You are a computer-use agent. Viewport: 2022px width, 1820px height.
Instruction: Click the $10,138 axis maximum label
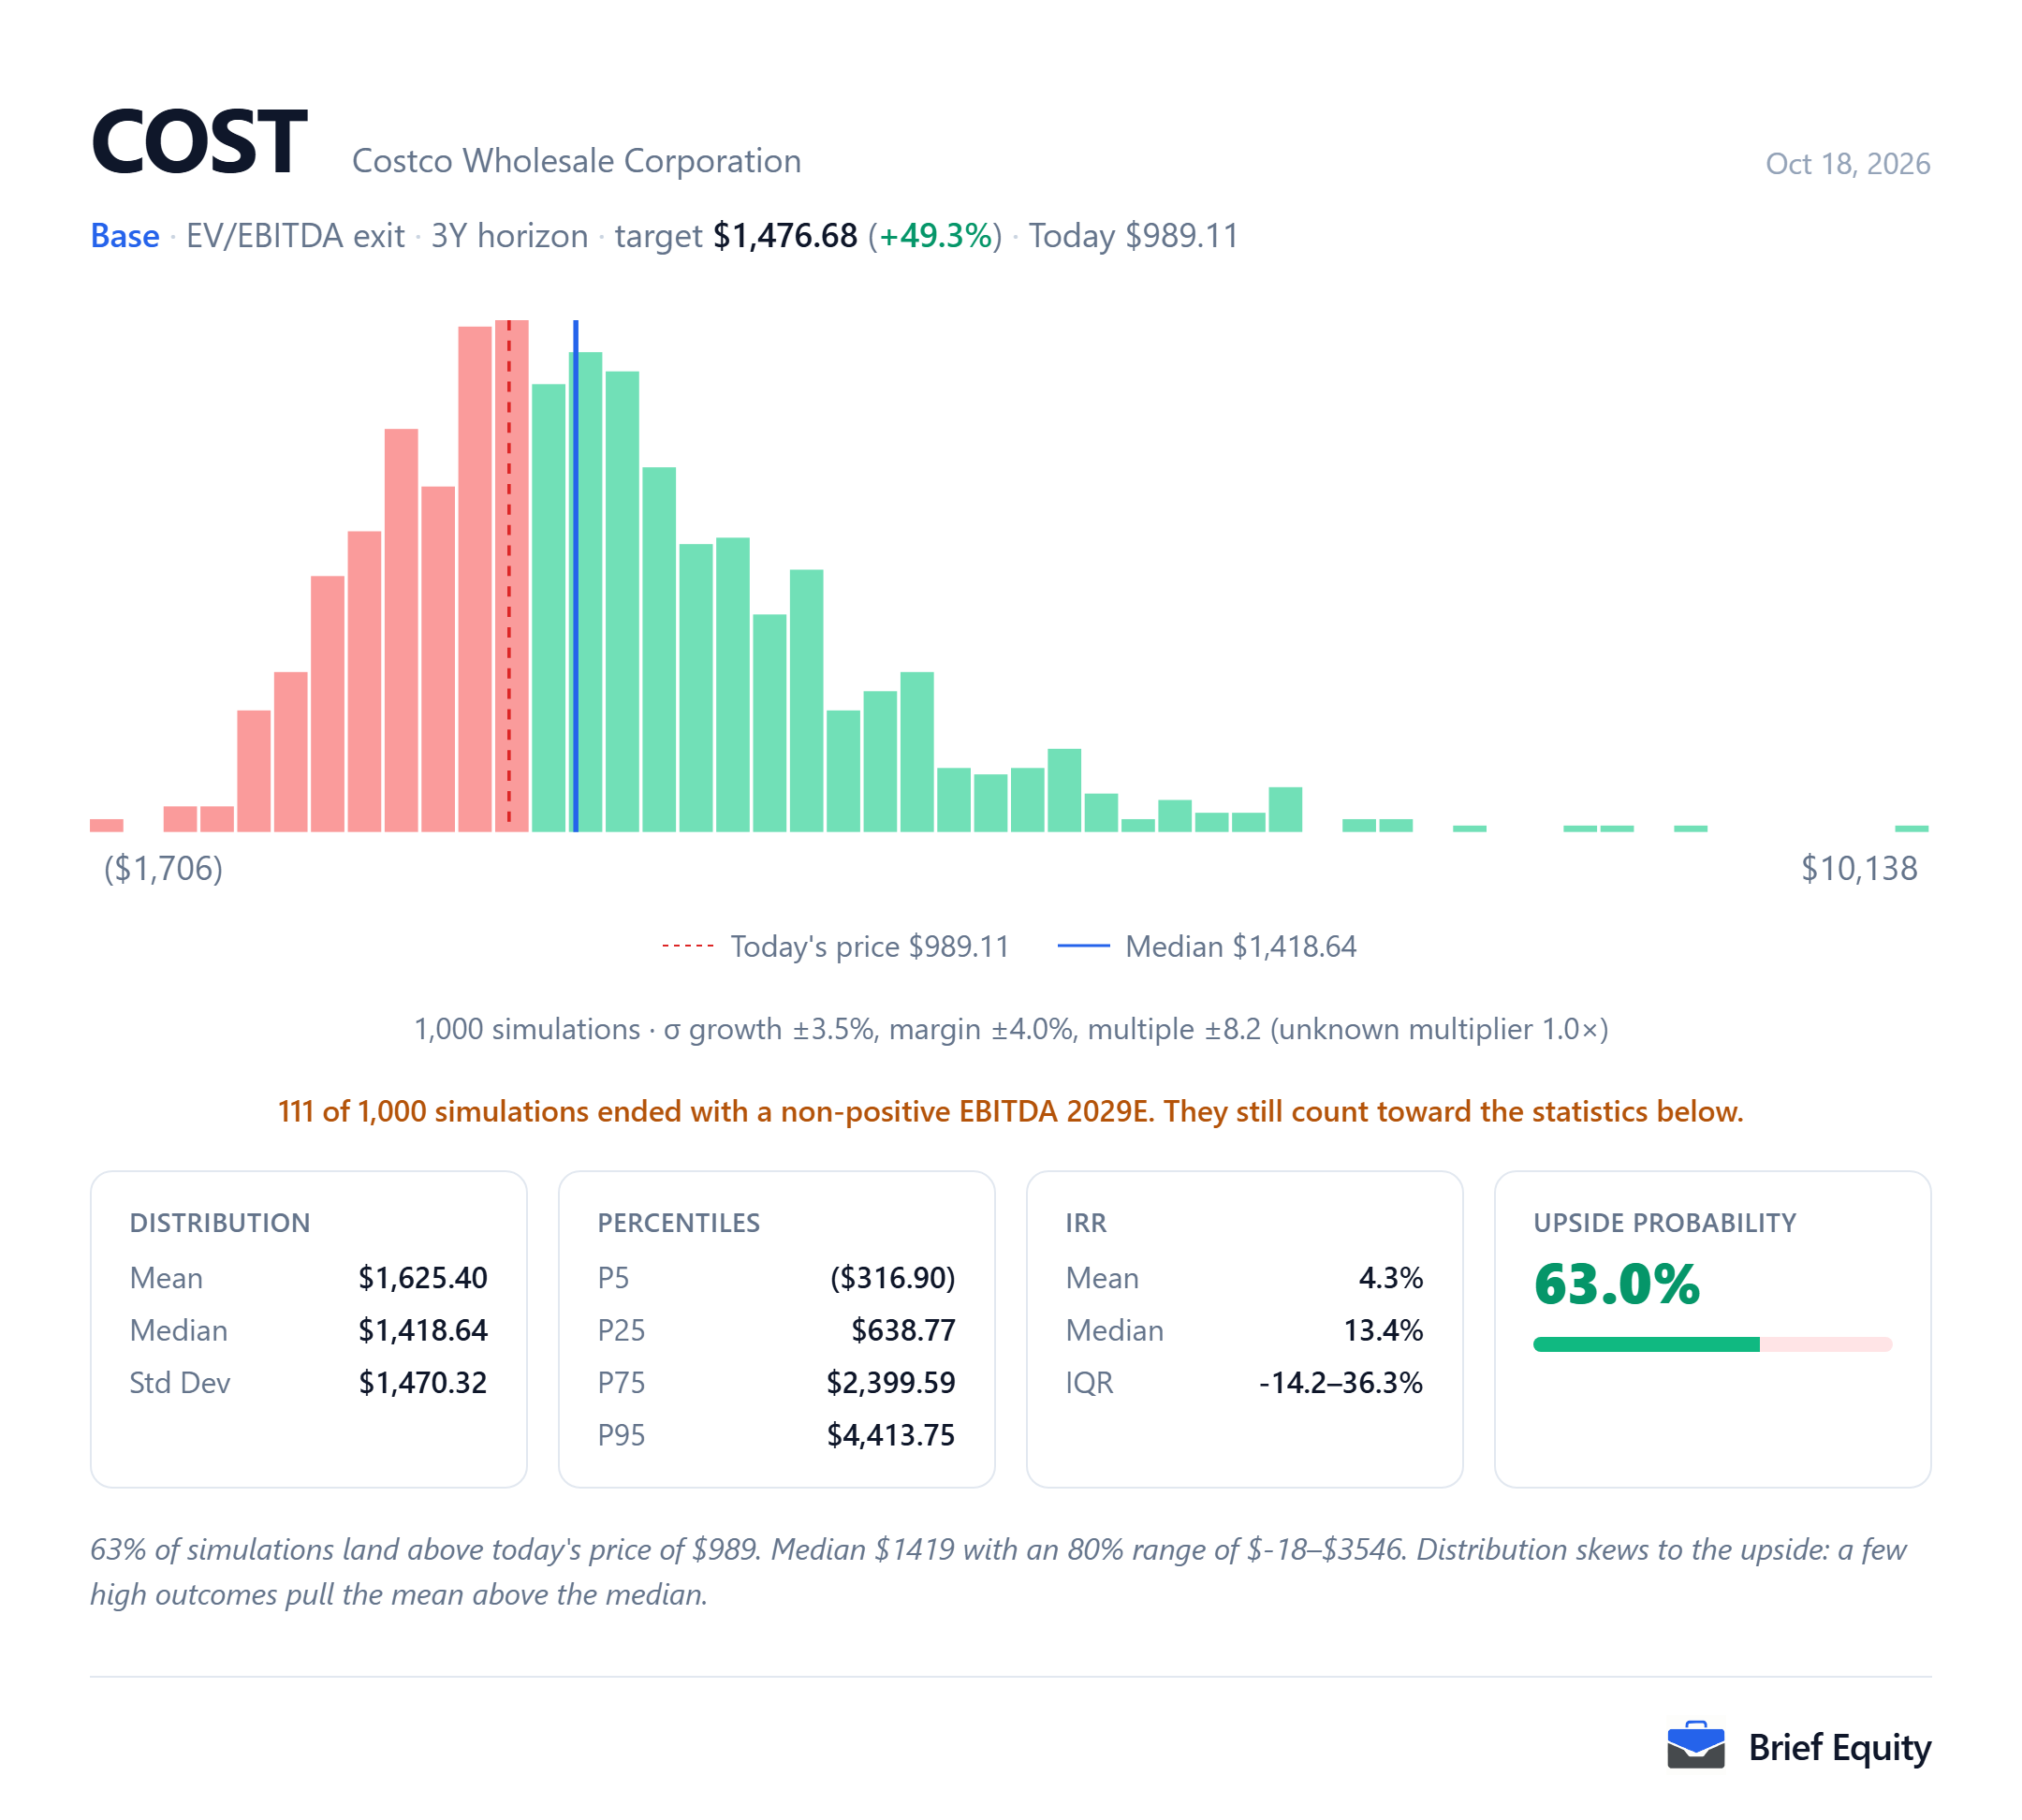click(x=1858, y=868)
